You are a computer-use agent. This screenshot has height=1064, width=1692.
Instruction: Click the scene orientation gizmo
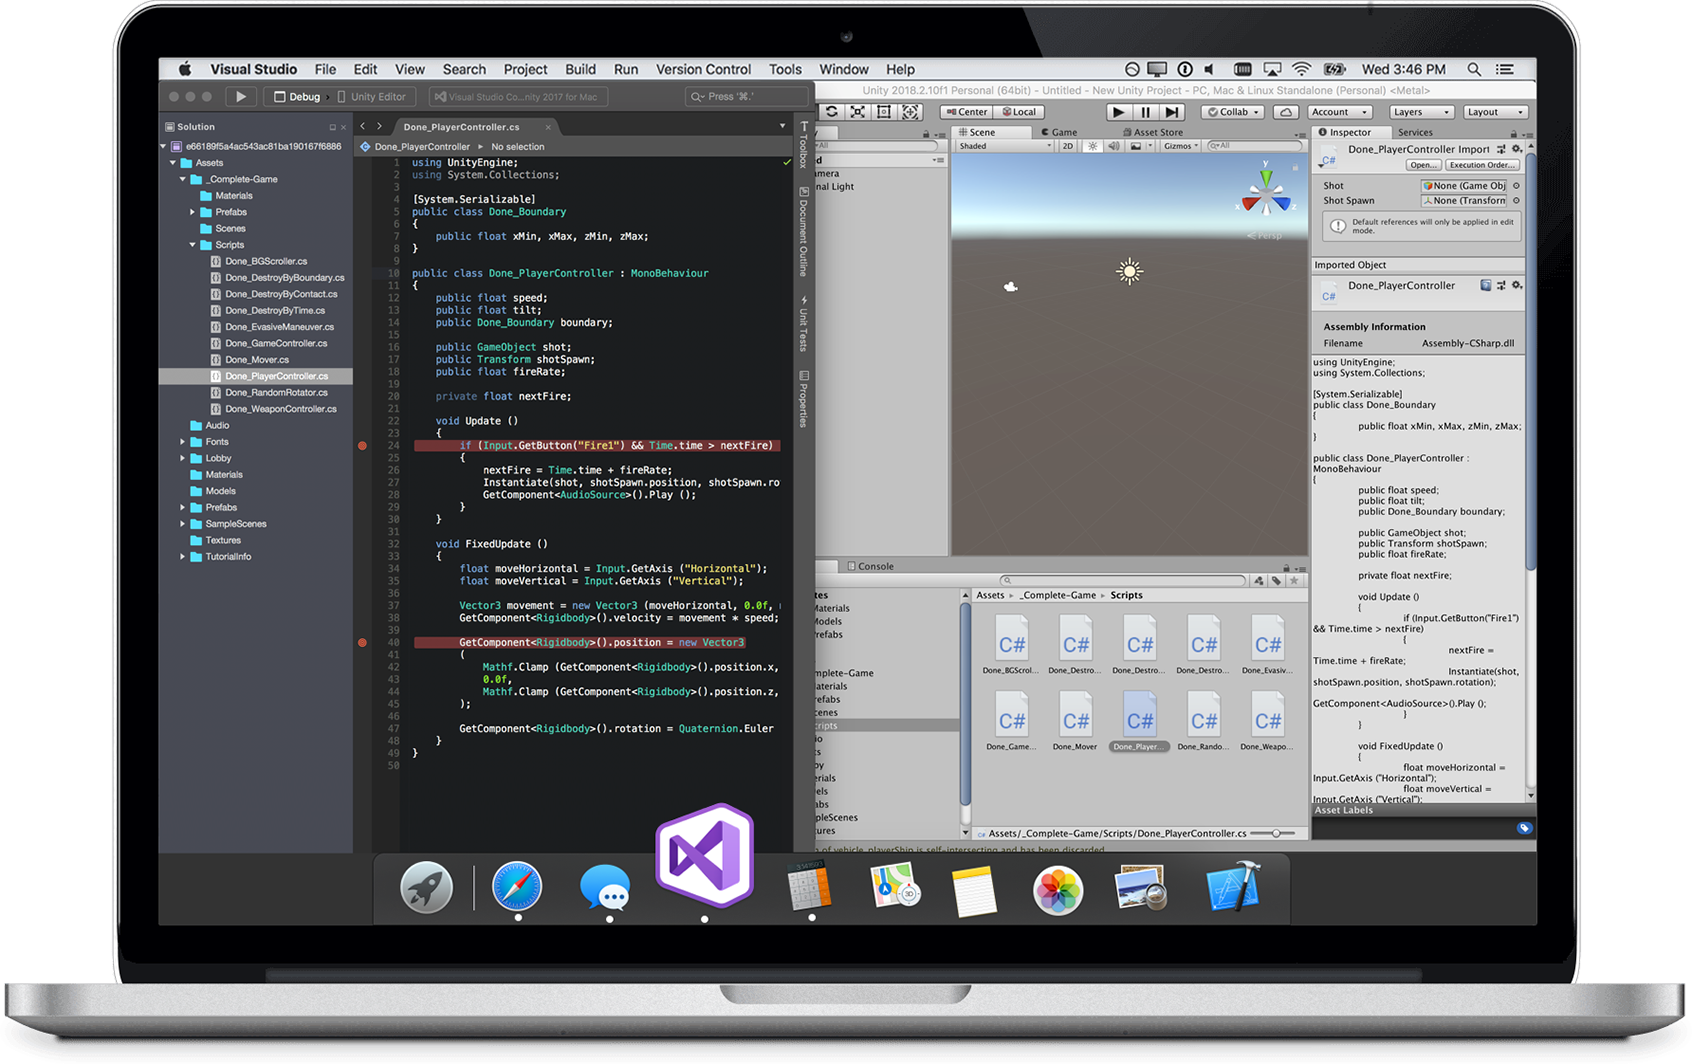click(1266, 193)
